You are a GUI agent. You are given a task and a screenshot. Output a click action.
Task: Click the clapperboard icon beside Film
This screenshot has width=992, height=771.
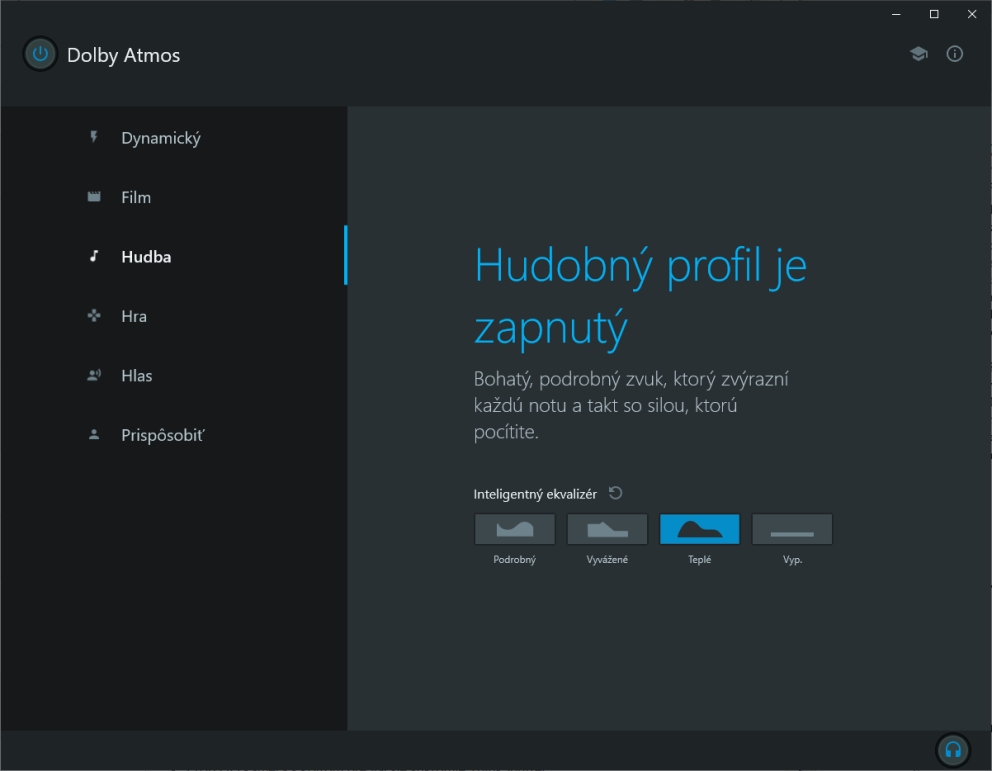coord(94,197)
